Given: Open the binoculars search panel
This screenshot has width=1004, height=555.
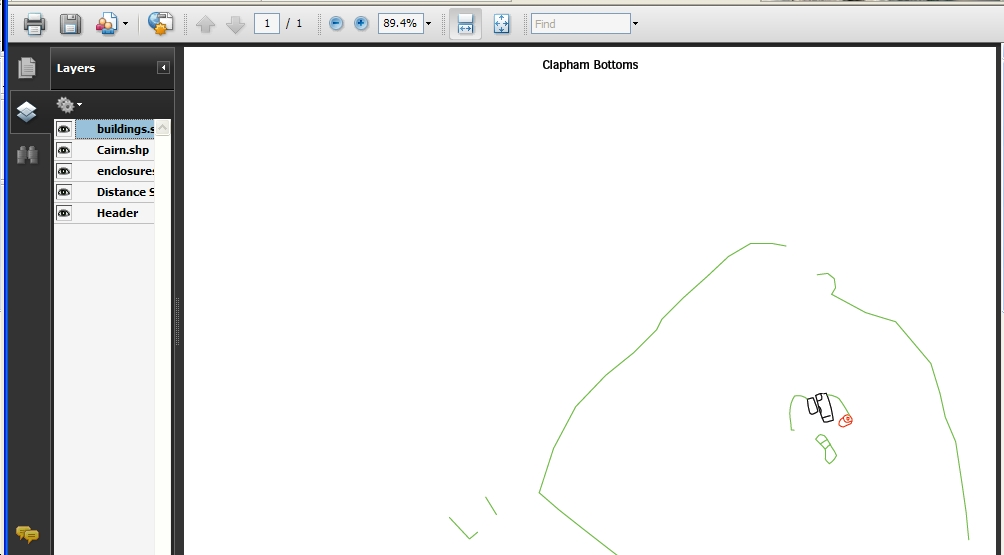Looking at the screenshot, I should coord(27,154).
